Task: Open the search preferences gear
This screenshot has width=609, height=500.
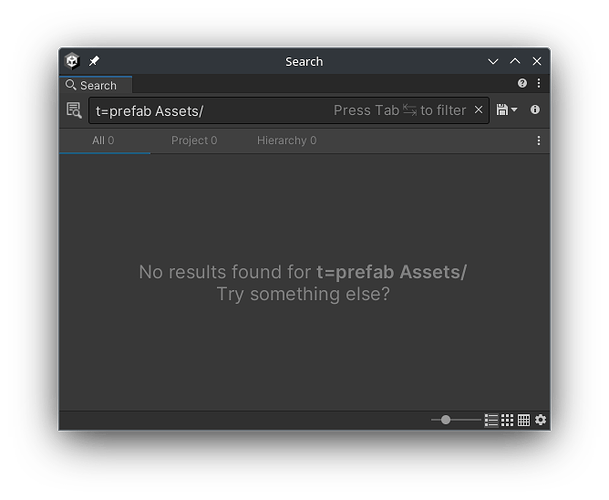Action: coord(541,420)
